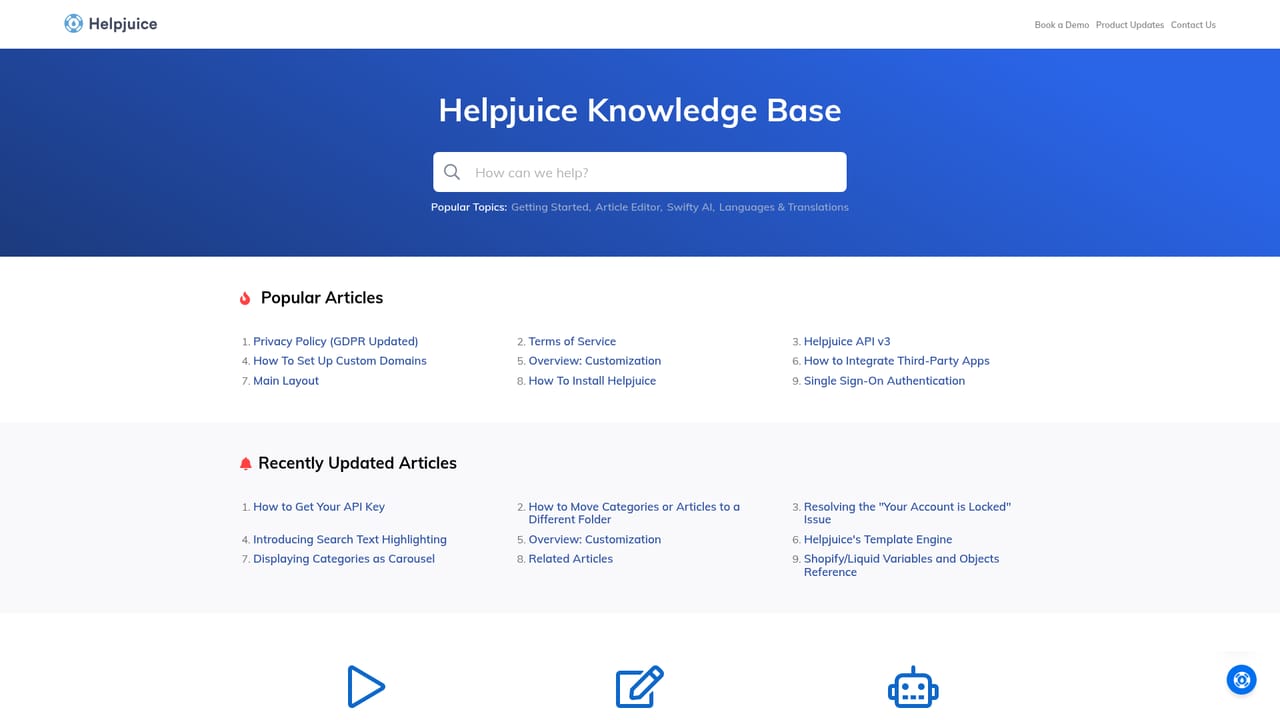
Task: Click the Helpjuice logo icon
Action: tap(73, 23)
